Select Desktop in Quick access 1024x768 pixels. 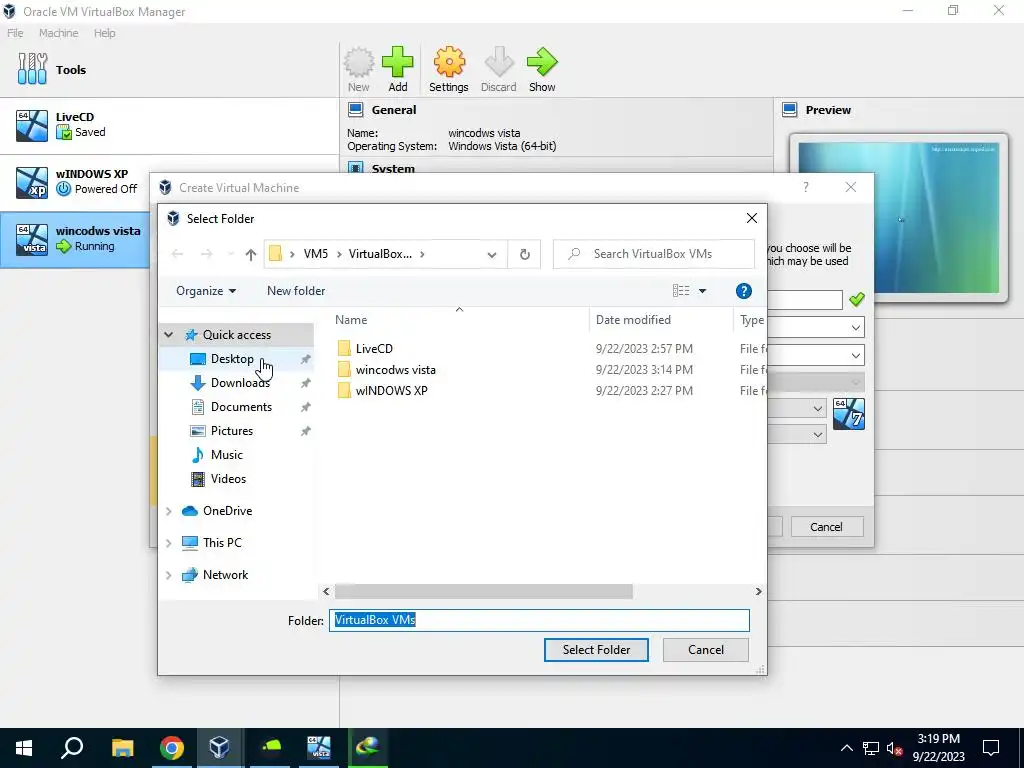(x=232, y=359)
